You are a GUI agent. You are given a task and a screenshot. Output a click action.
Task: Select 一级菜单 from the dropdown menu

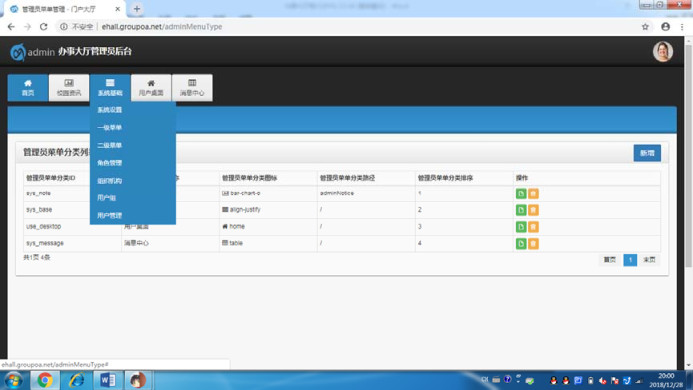pyautogui.click(x=110, y=127)
